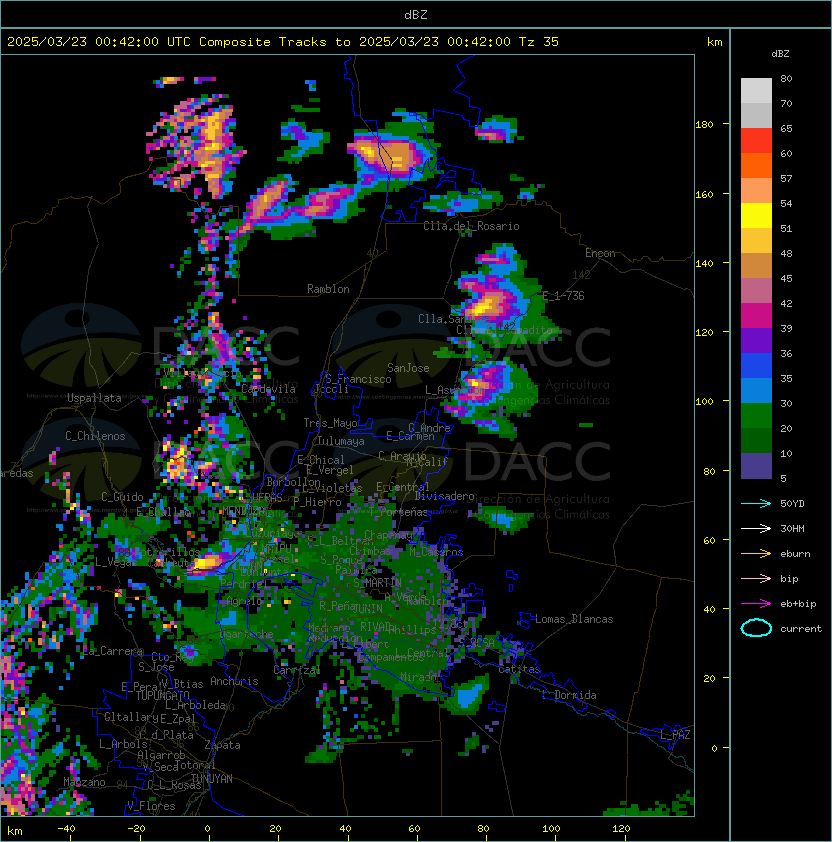Click the magenta eb+bip arrow icon
The width and height of the screenshot is (832, 842).
click(x=756, y=604)
